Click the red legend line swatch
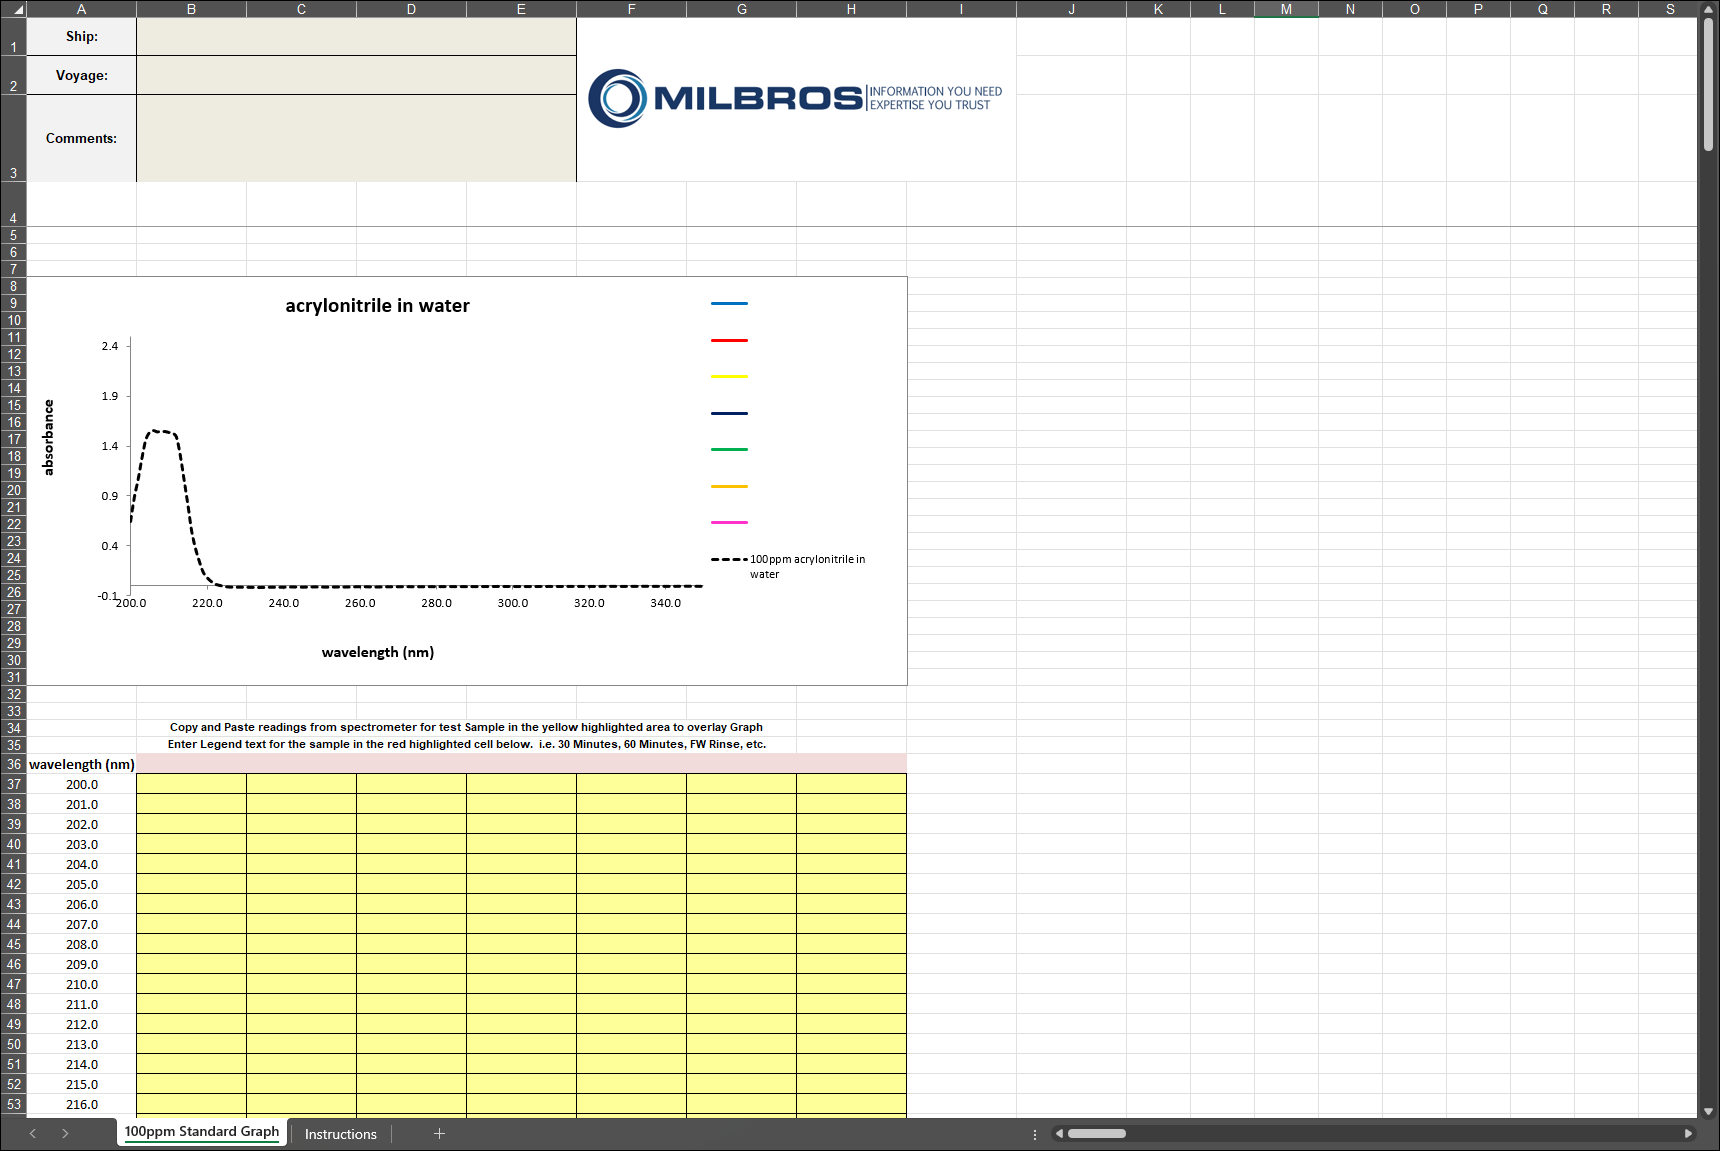 [x=729, y=340]
